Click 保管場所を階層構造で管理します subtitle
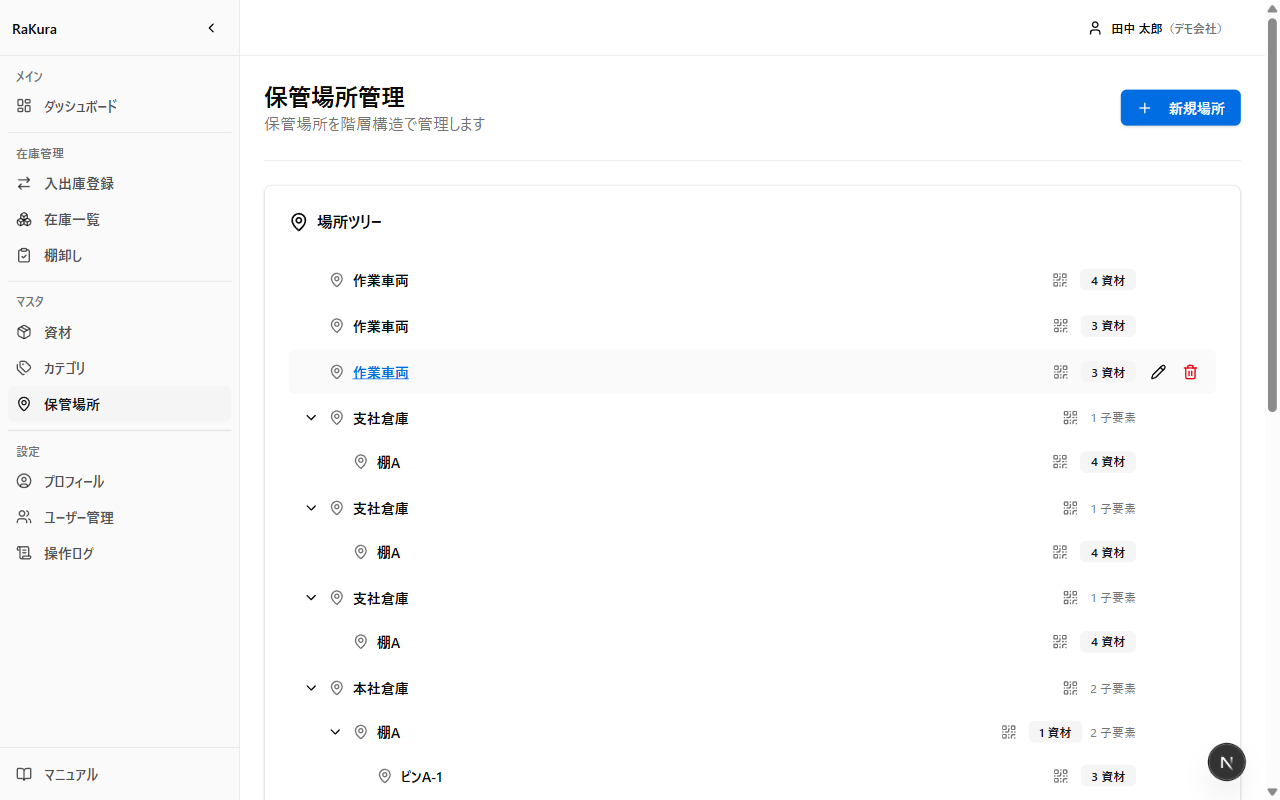Screen dimensions: 1280x800 [374, 124]
